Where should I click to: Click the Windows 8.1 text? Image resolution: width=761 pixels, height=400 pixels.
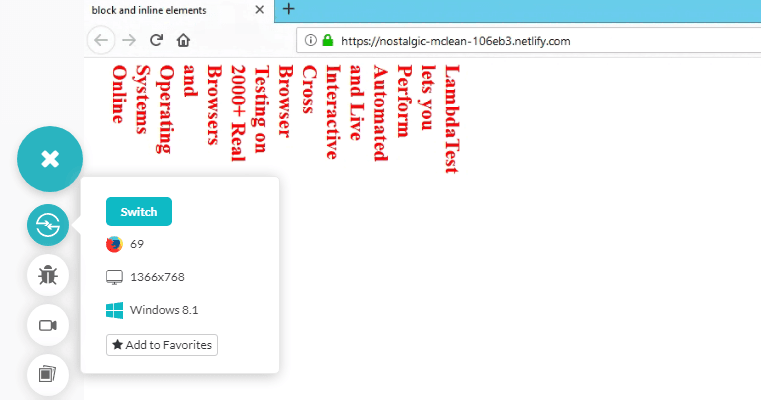point(164,310)
